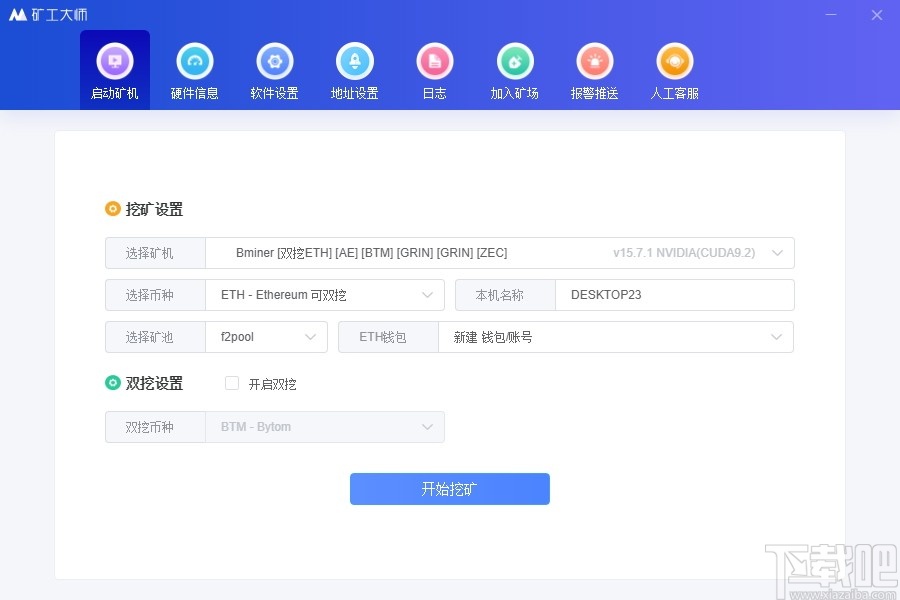The width and height of the screenshot is (900, 600).
Task: Contact 人工客服 customer service
Action: (674, 61)
